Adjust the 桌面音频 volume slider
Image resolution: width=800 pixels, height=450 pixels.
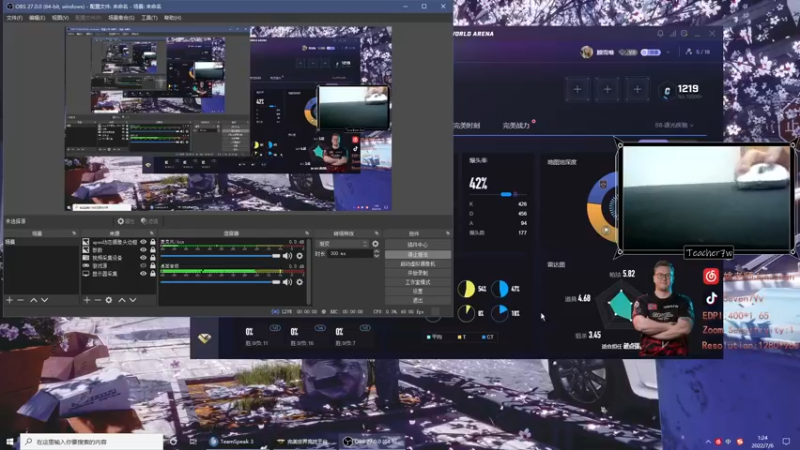click(220, 282)
